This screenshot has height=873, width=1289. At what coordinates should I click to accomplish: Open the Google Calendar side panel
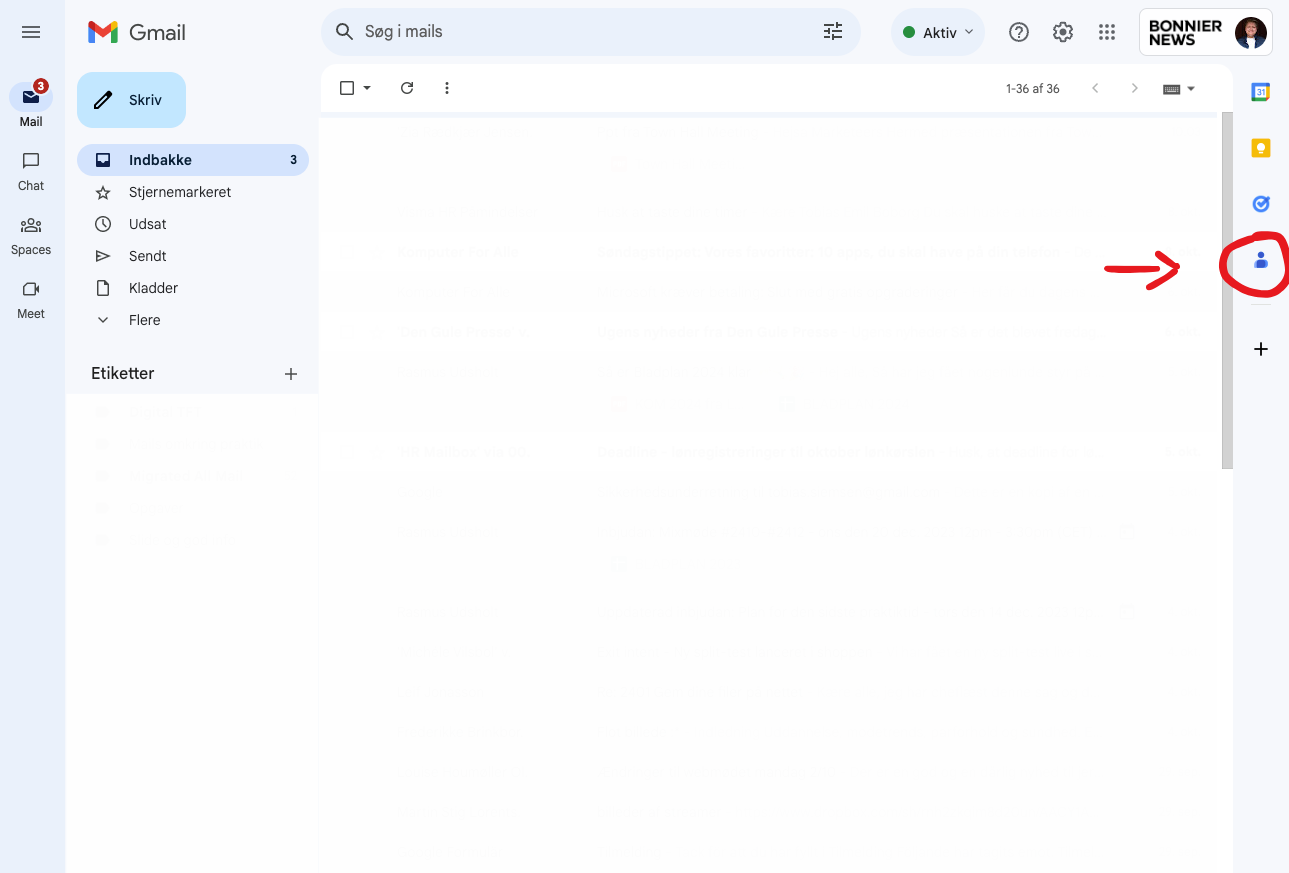tap(1260, 91)
